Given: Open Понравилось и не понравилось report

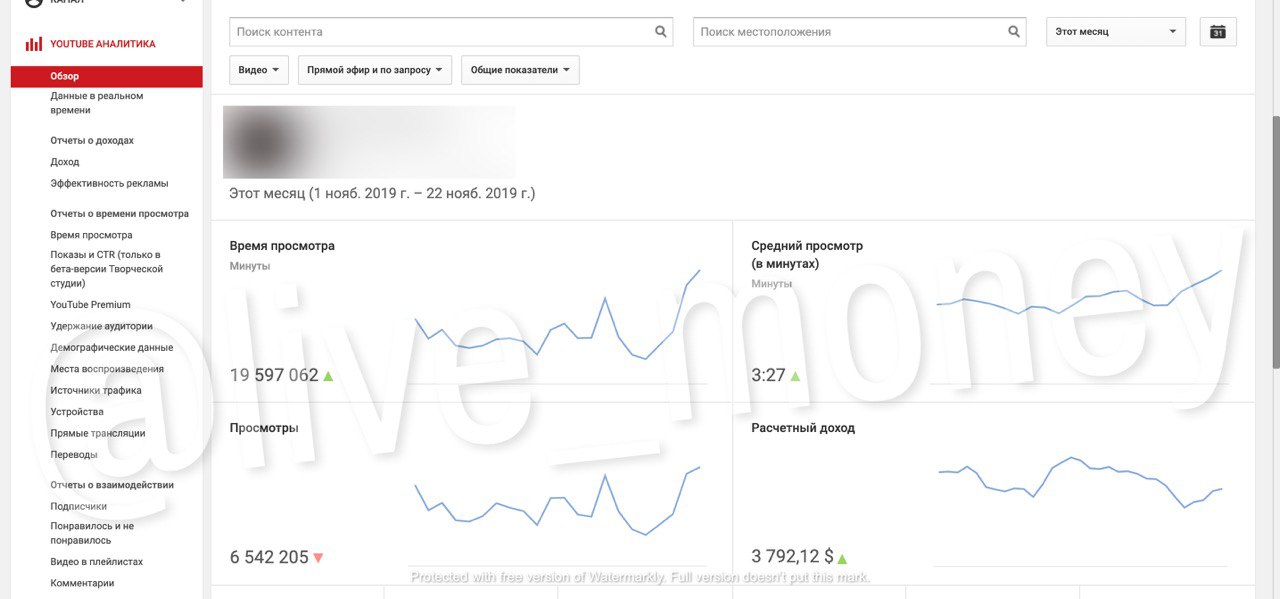Looking at the screenshot, I should click(92, 533).
